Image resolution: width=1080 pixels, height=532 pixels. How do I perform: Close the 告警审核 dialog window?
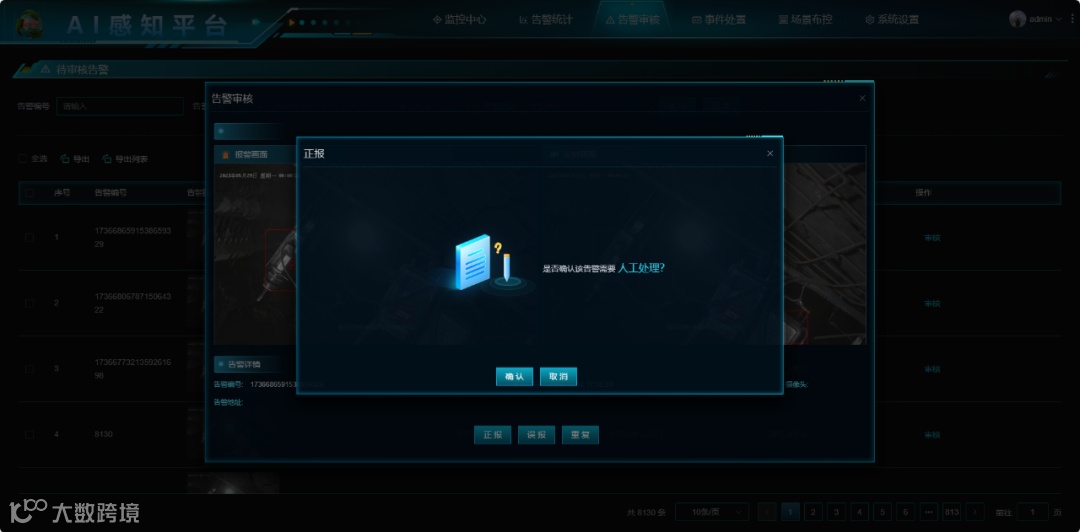pyautogui.click(x=862, y=98)
